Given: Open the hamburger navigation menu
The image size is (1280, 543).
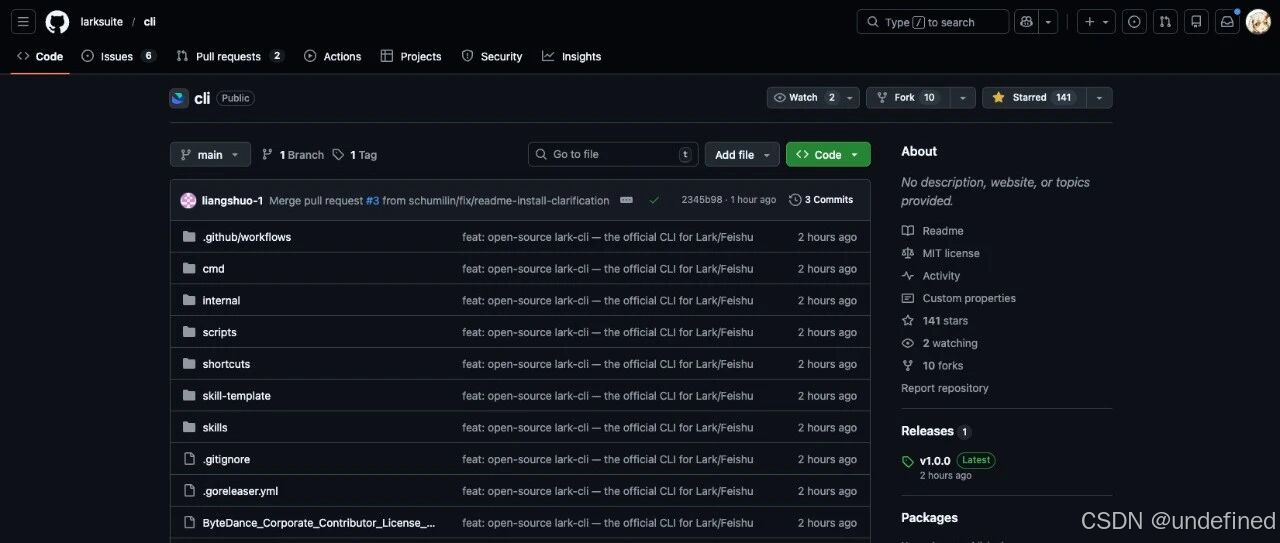Looking at the screenshot, I should 23,22.
